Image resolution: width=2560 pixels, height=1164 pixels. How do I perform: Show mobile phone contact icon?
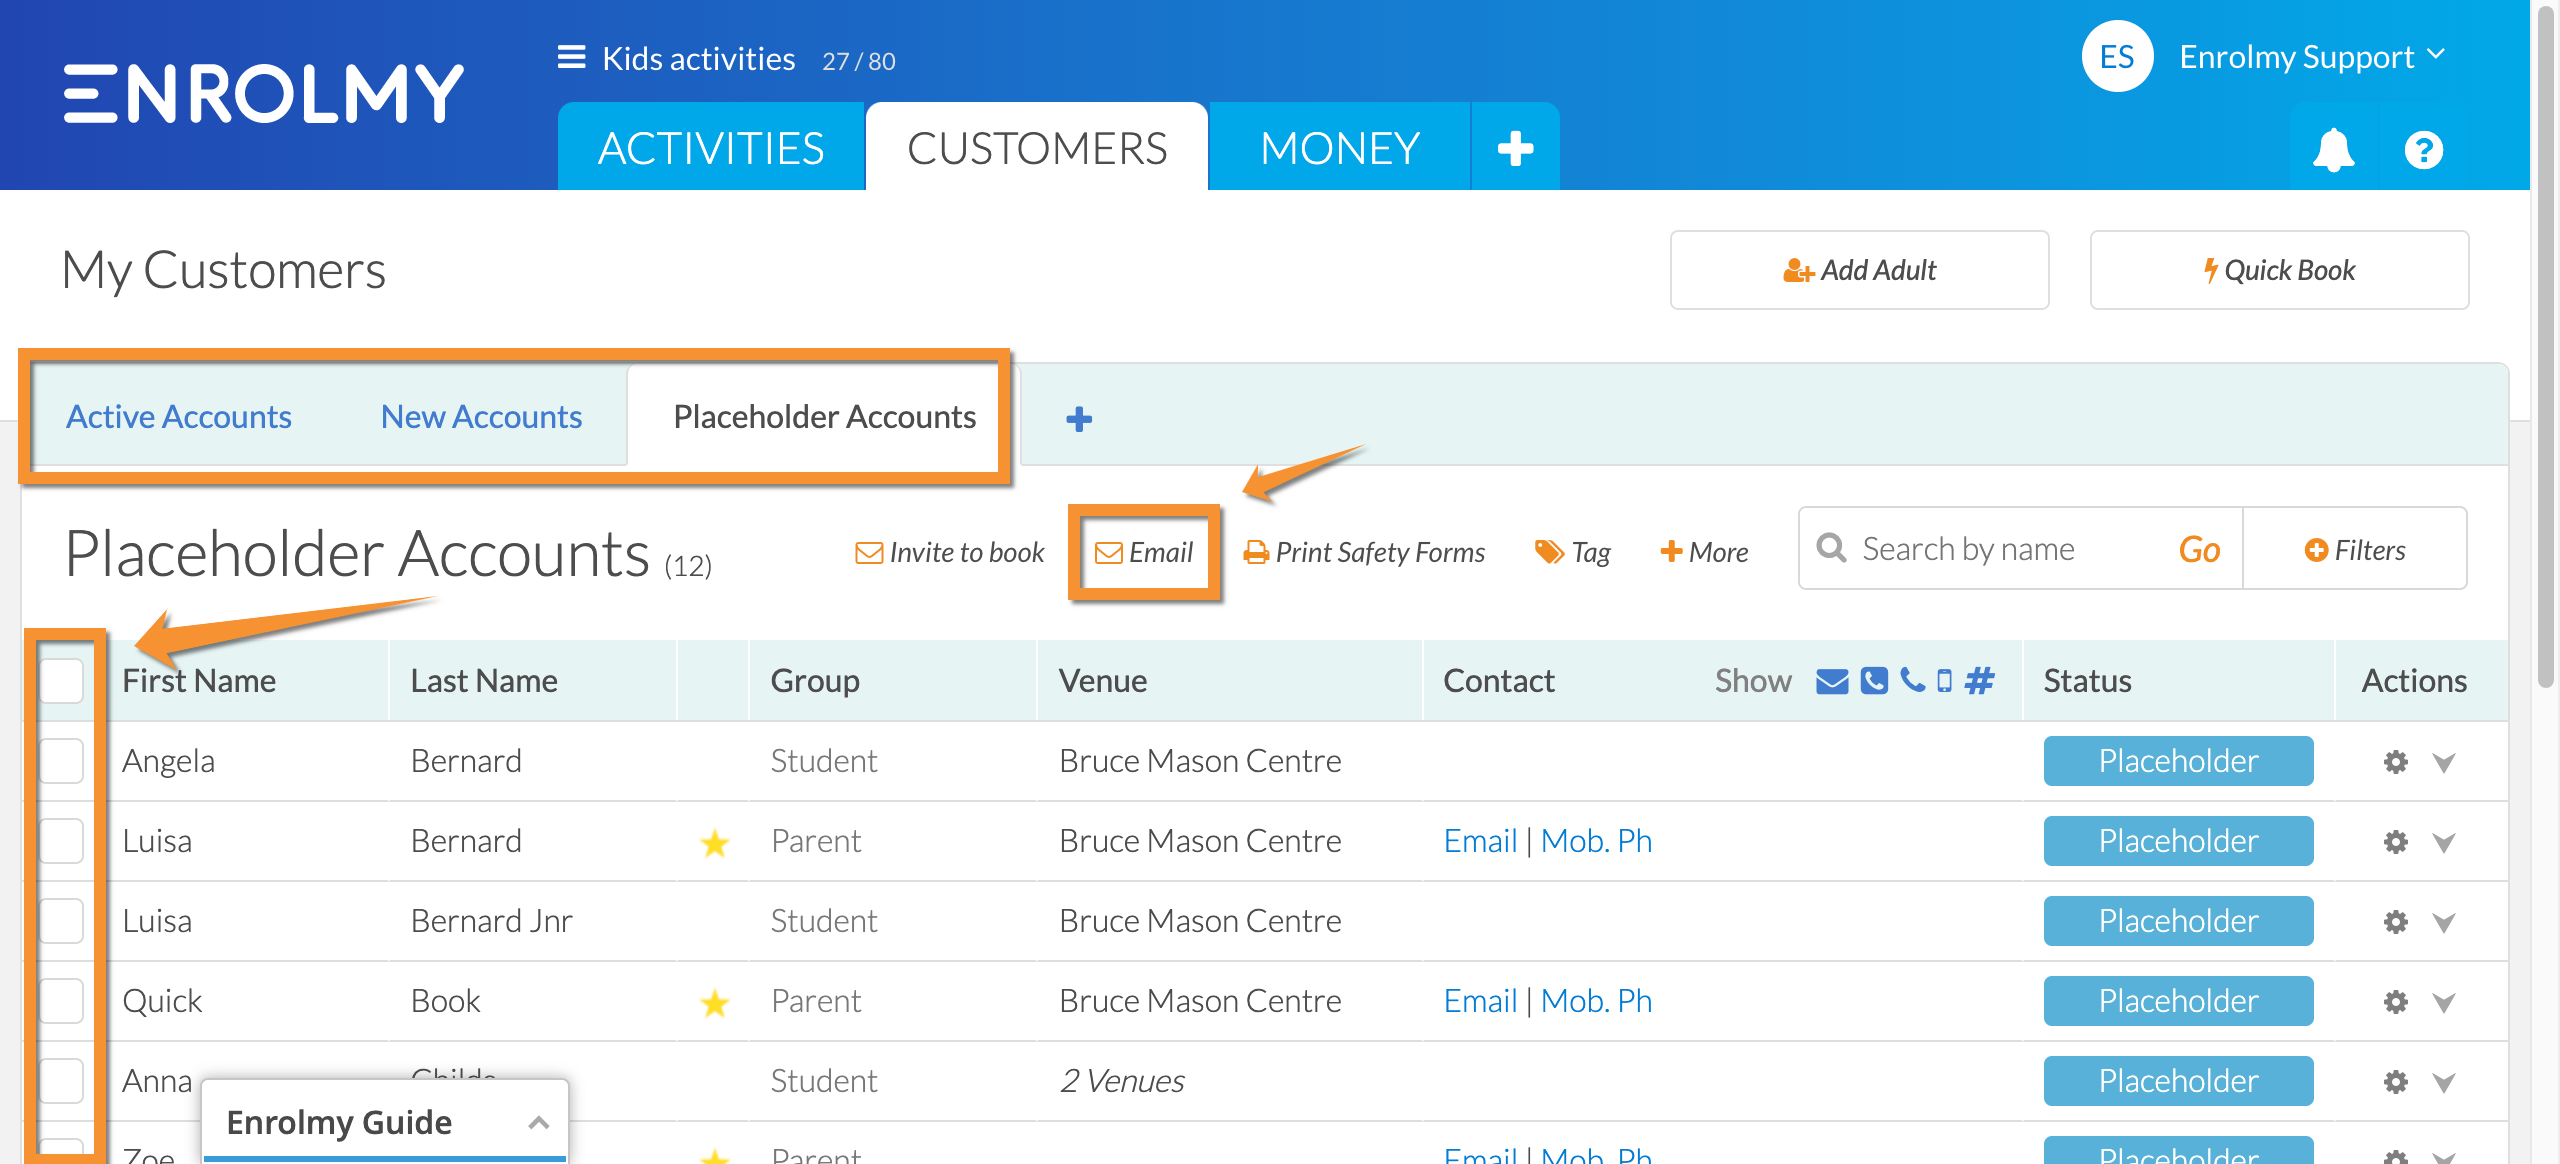[x=1944, y=681]
